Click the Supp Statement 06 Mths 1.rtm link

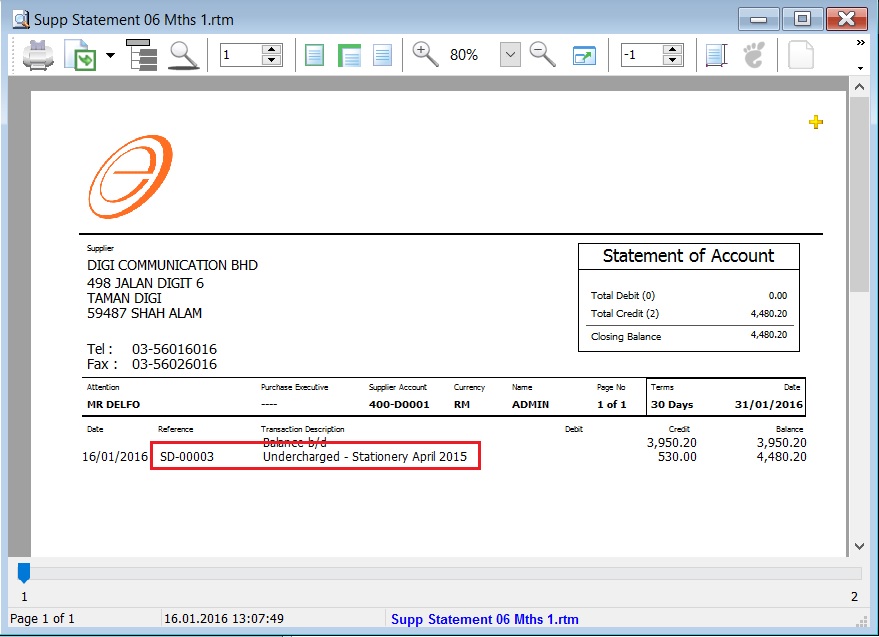484,618
